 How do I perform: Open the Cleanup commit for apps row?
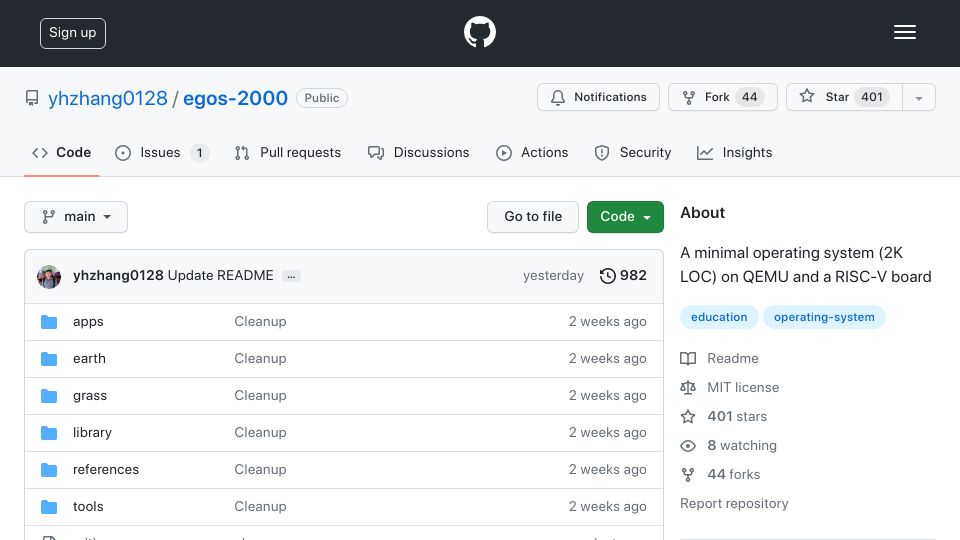pyautogui.click(x=260, y=321)
